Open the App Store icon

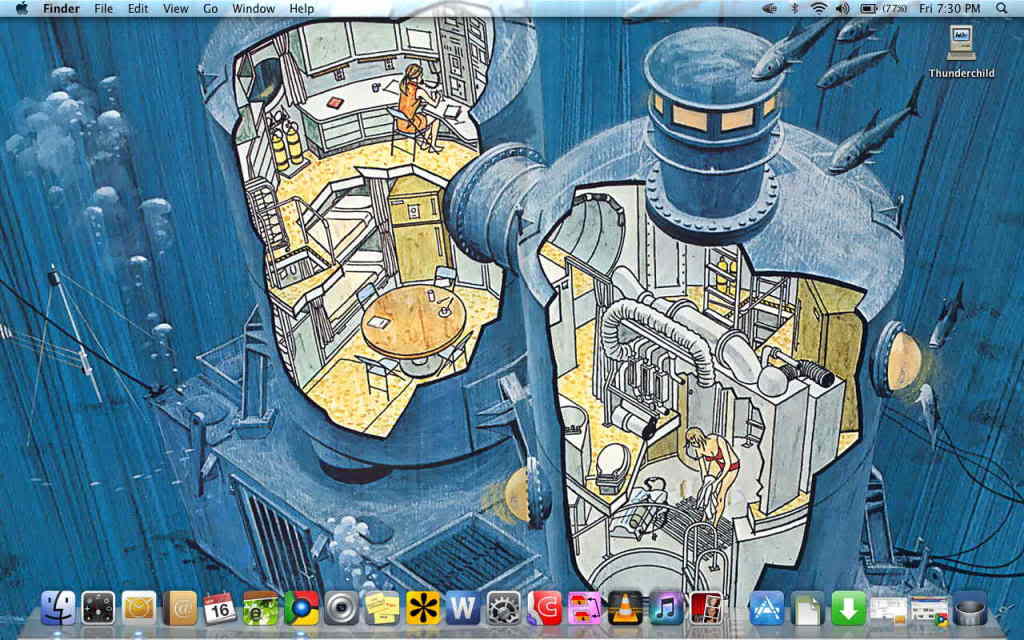coord(767,608)
